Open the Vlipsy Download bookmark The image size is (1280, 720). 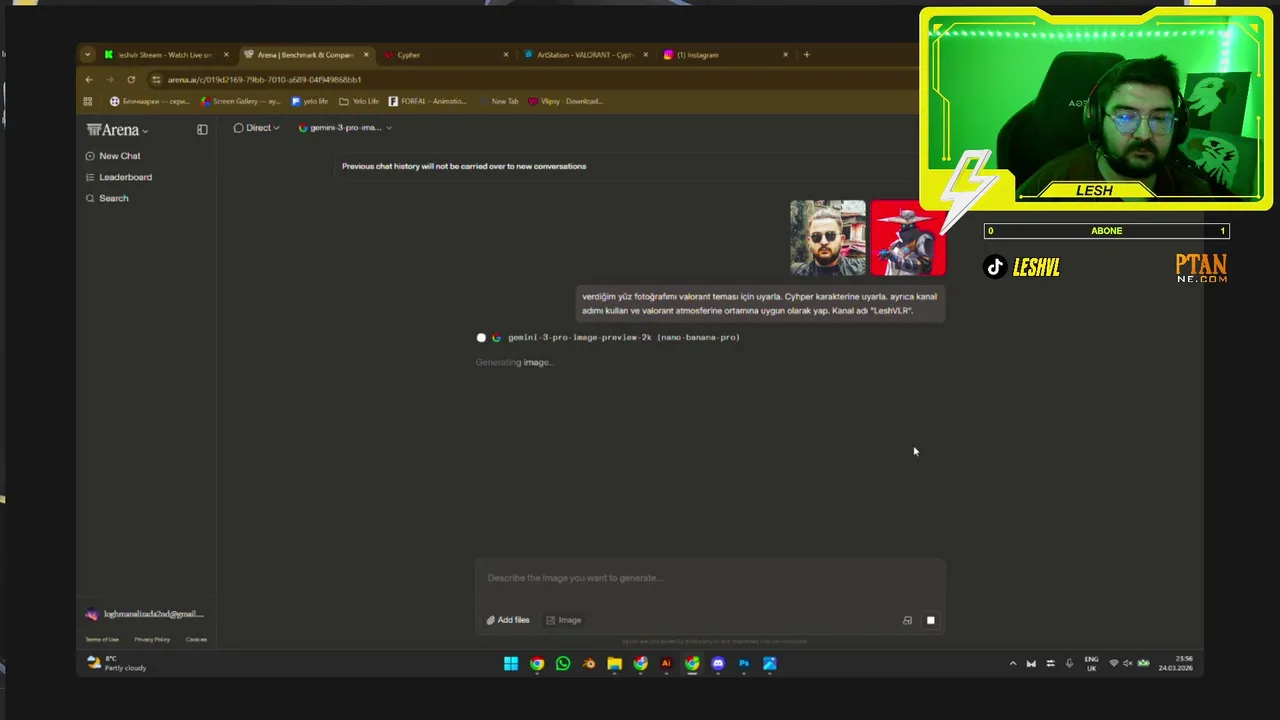(x=565, y=101)
